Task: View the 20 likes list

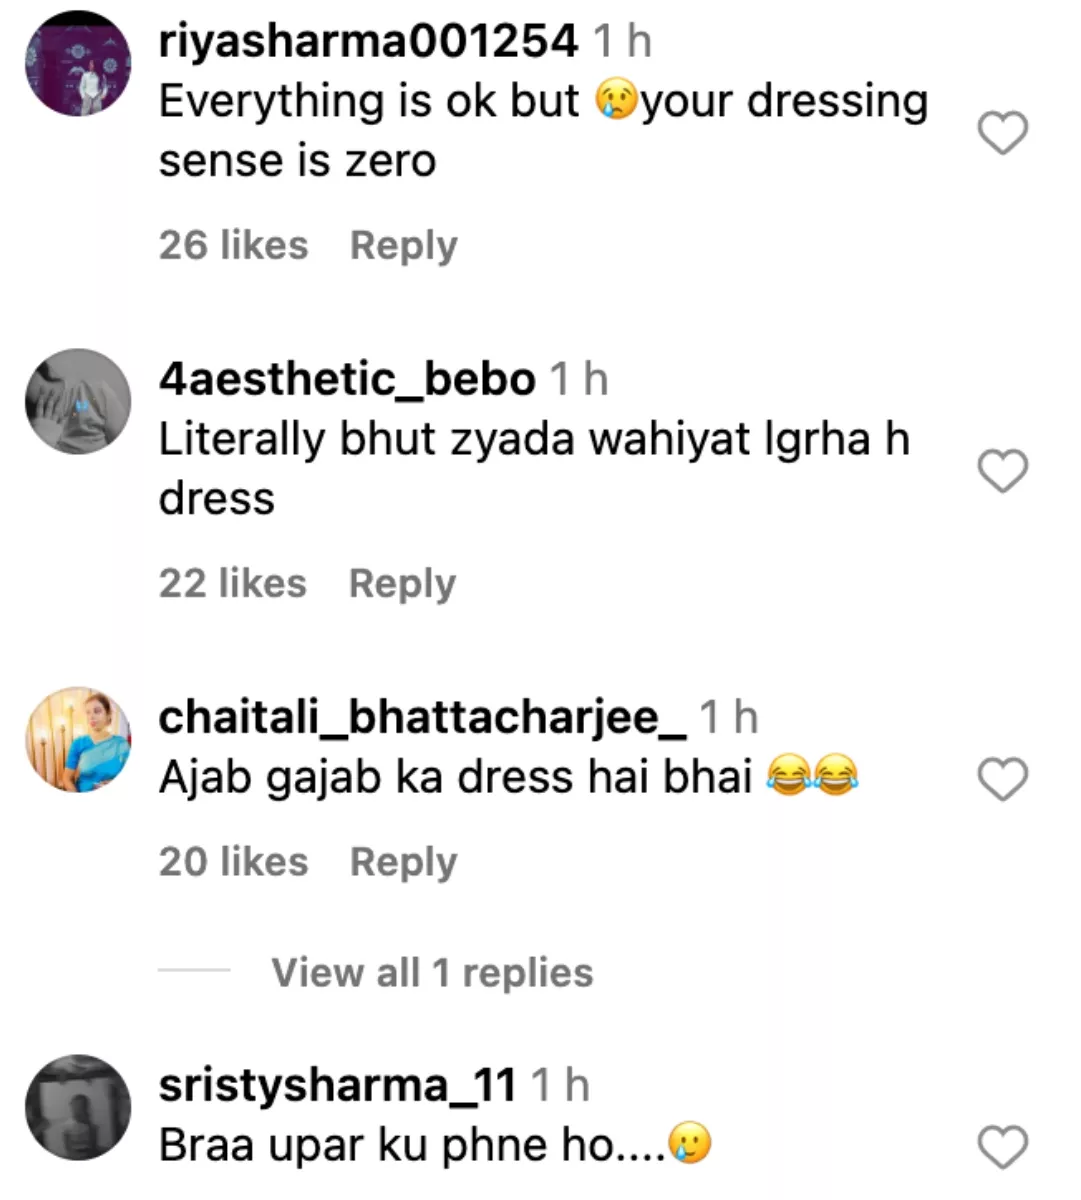Action: [x=233, y=861]
